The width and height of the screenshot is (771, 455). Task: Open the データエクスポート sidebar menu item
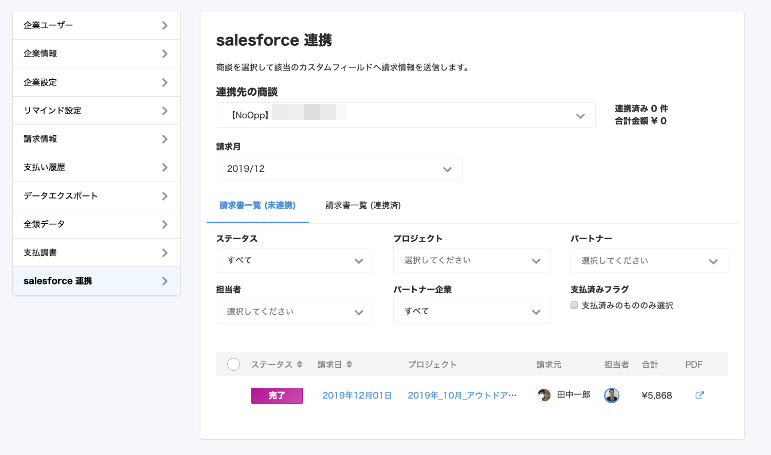(96, 196)
